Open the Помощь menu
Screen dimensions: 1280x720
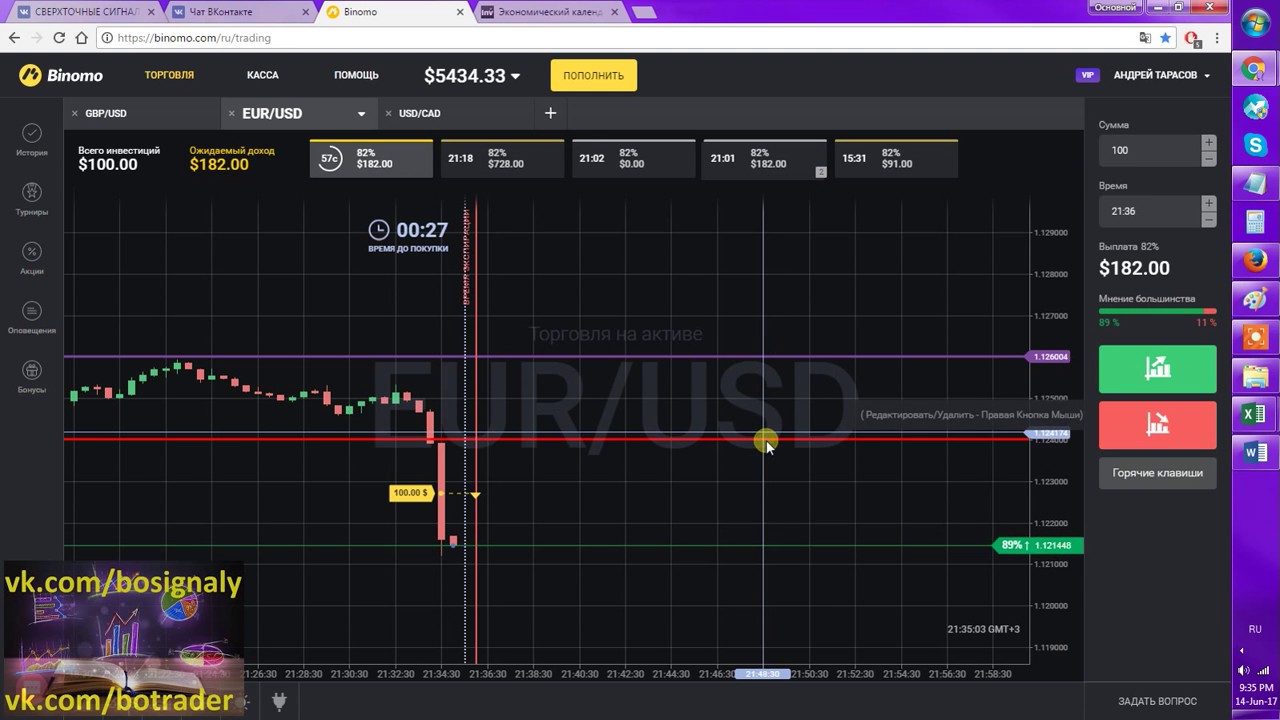tap(356, 75)
